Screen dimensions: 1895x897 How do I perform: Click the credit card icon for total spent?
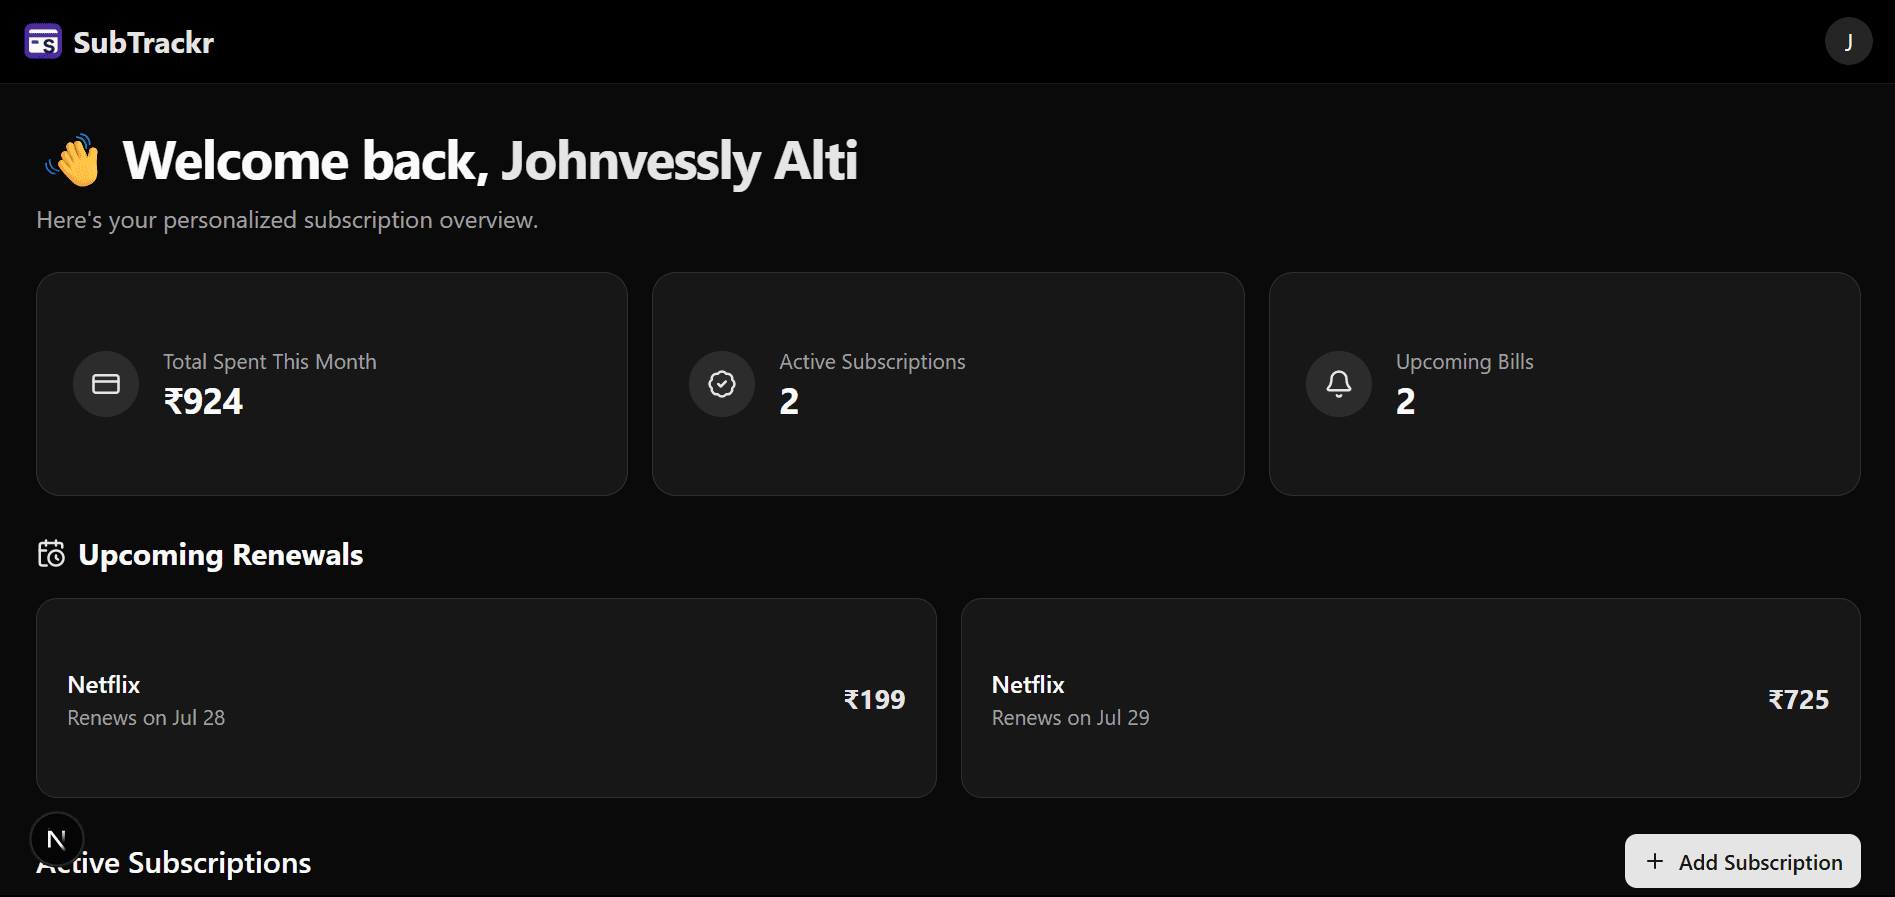pyautogui.click(x=106, y=384)
